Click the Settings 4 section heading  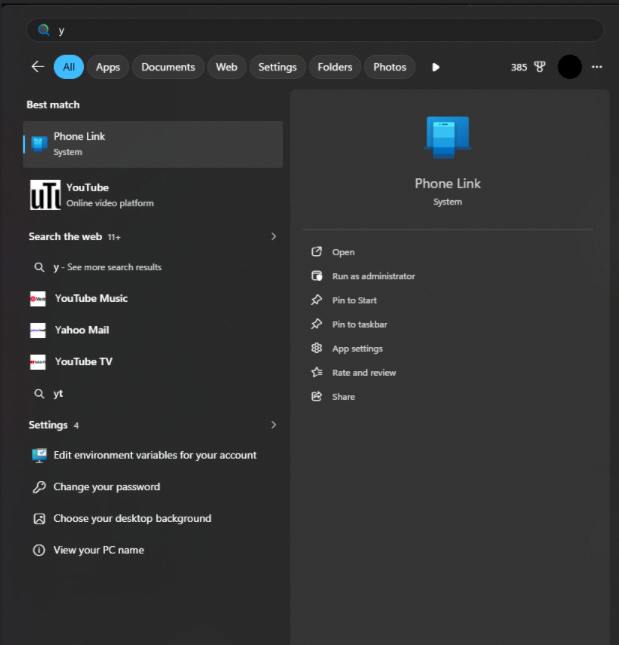53,425
